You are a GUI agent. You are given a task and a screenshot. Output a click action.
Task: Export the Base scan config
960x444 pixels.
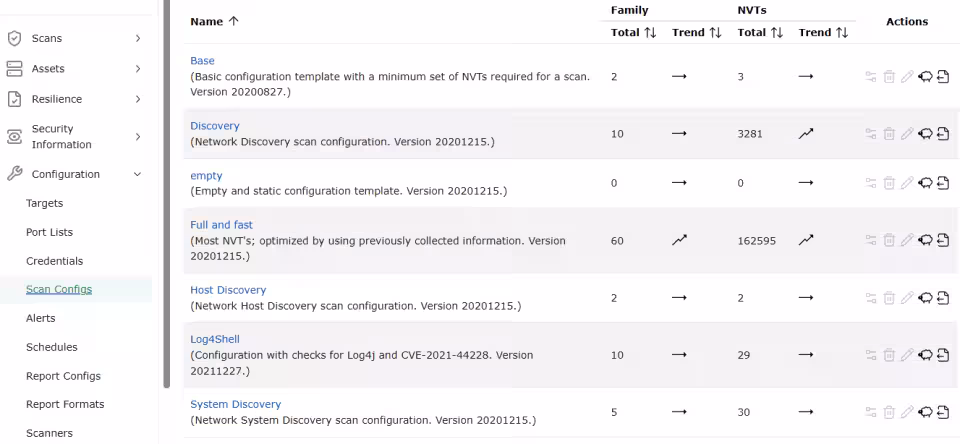click(x=943, y=77)
